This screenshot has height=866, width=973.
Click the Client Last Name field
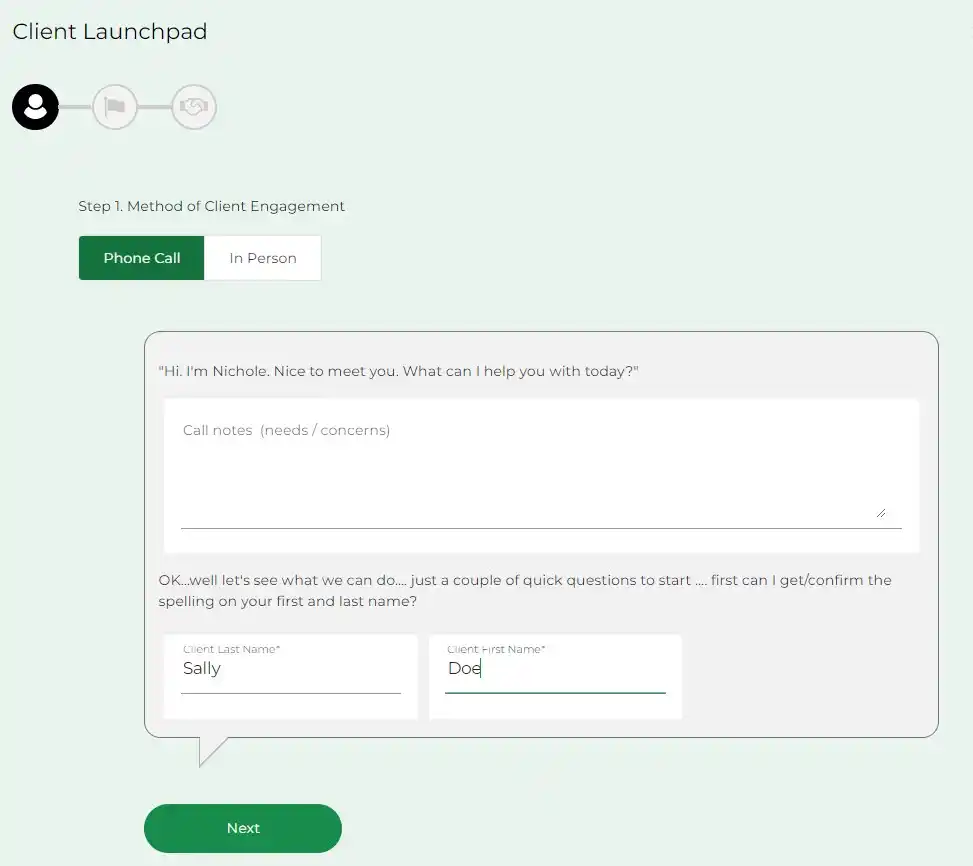(290, 669)
